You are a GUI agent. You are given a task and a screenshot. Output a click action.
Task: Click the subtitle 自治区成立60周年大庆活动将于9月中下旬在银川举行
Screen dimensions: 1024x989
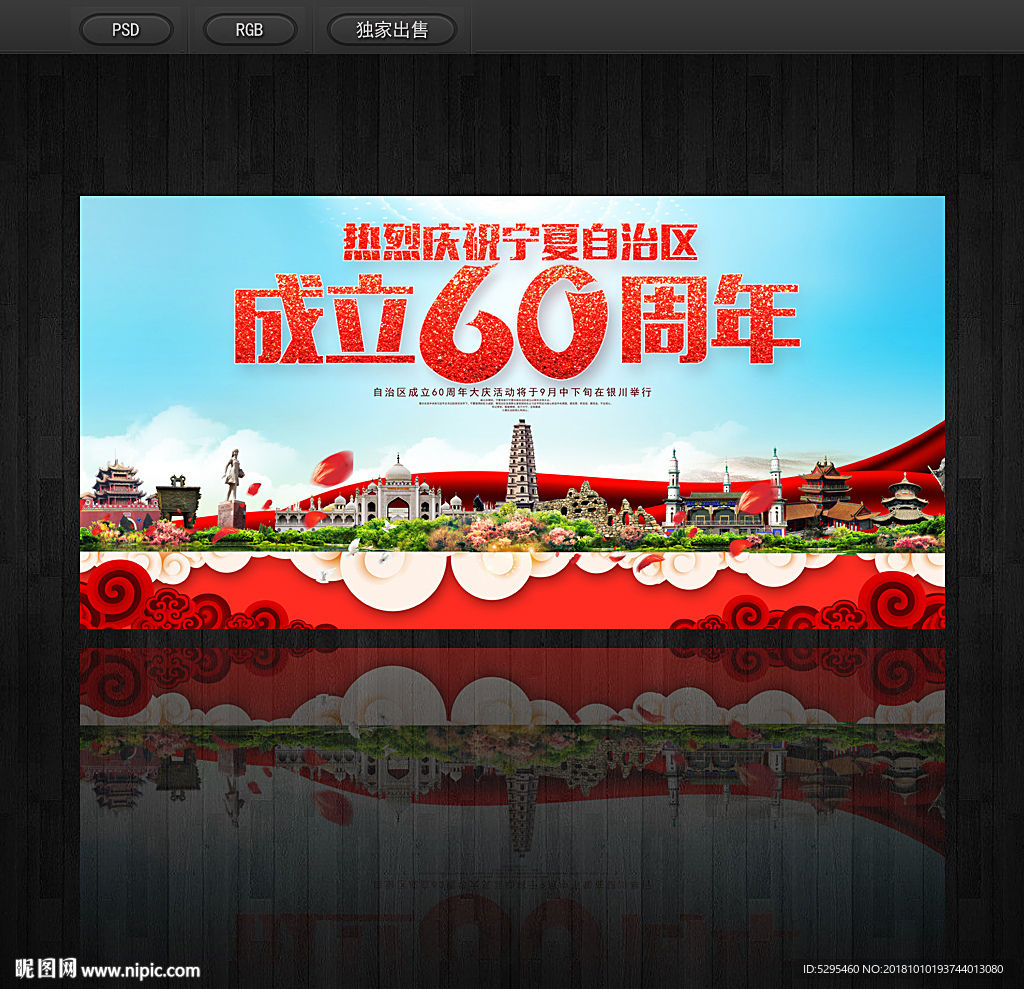coord(512,392)
